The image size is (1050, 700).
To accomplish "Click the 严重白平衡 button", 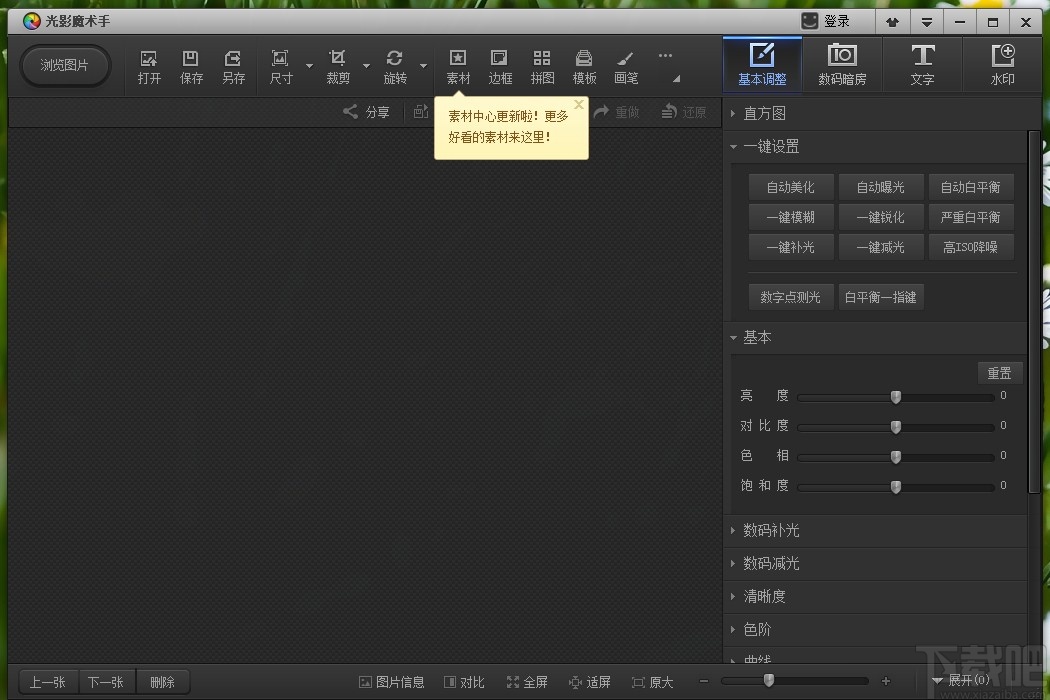I will pyautogui.click(x=970, y=217).
